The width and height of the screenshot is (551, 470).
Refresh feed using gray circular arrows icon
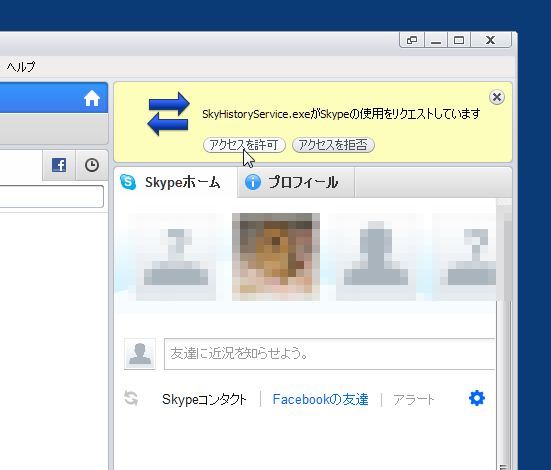point(131,398)
